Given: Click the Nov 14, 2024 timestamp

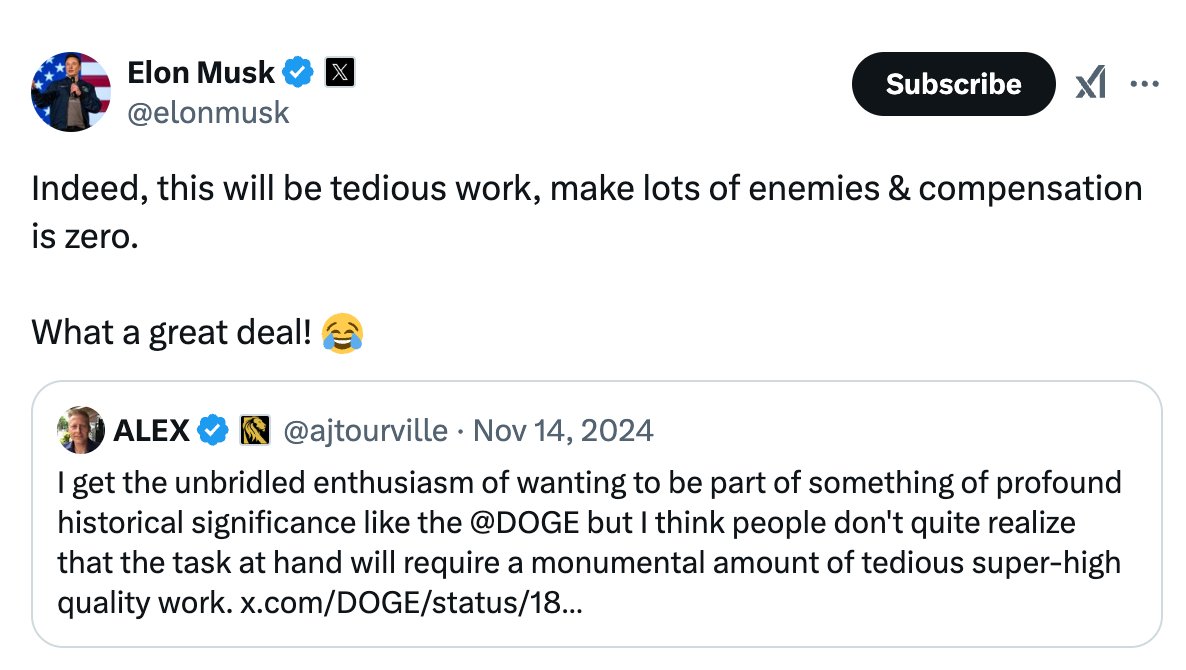Looking at the screenshot, I should 563,430.
